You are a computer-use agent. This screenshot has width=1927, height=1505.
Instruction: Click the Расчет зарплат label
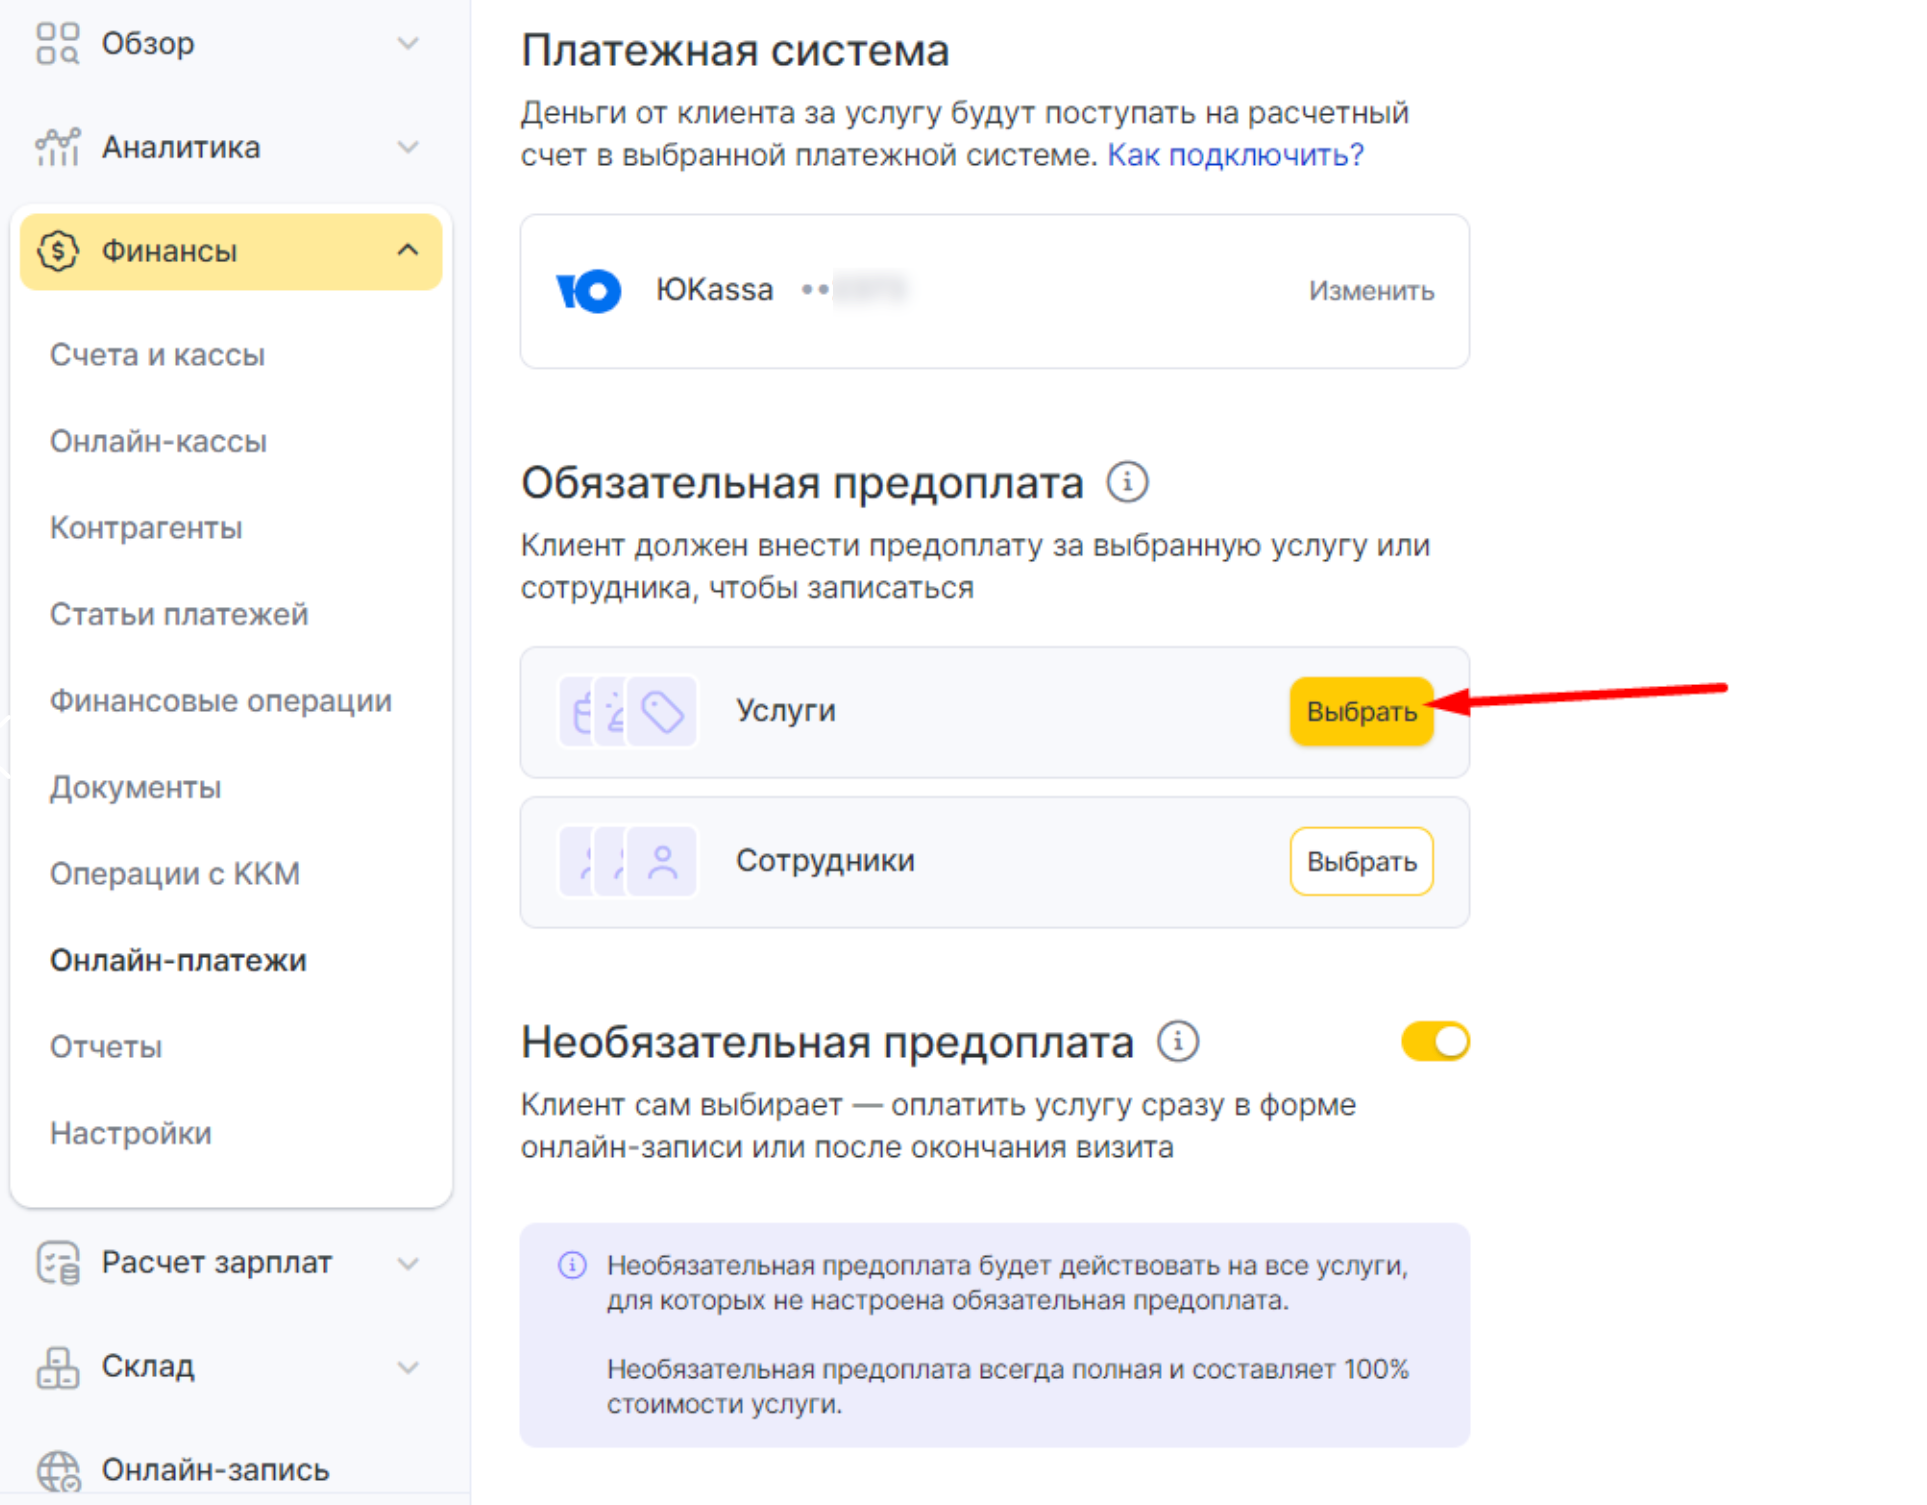(x=216, y=1263)
